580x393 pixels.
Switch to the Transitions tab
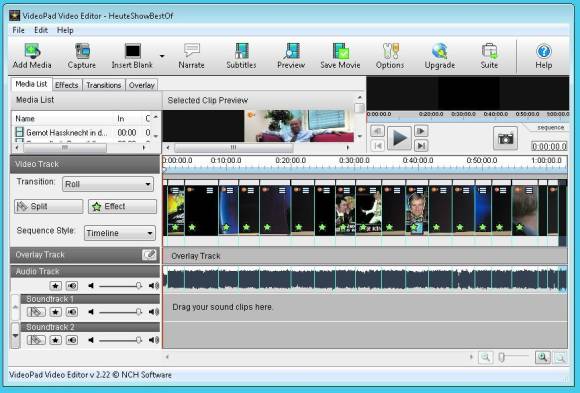click(x=104, y=85)
